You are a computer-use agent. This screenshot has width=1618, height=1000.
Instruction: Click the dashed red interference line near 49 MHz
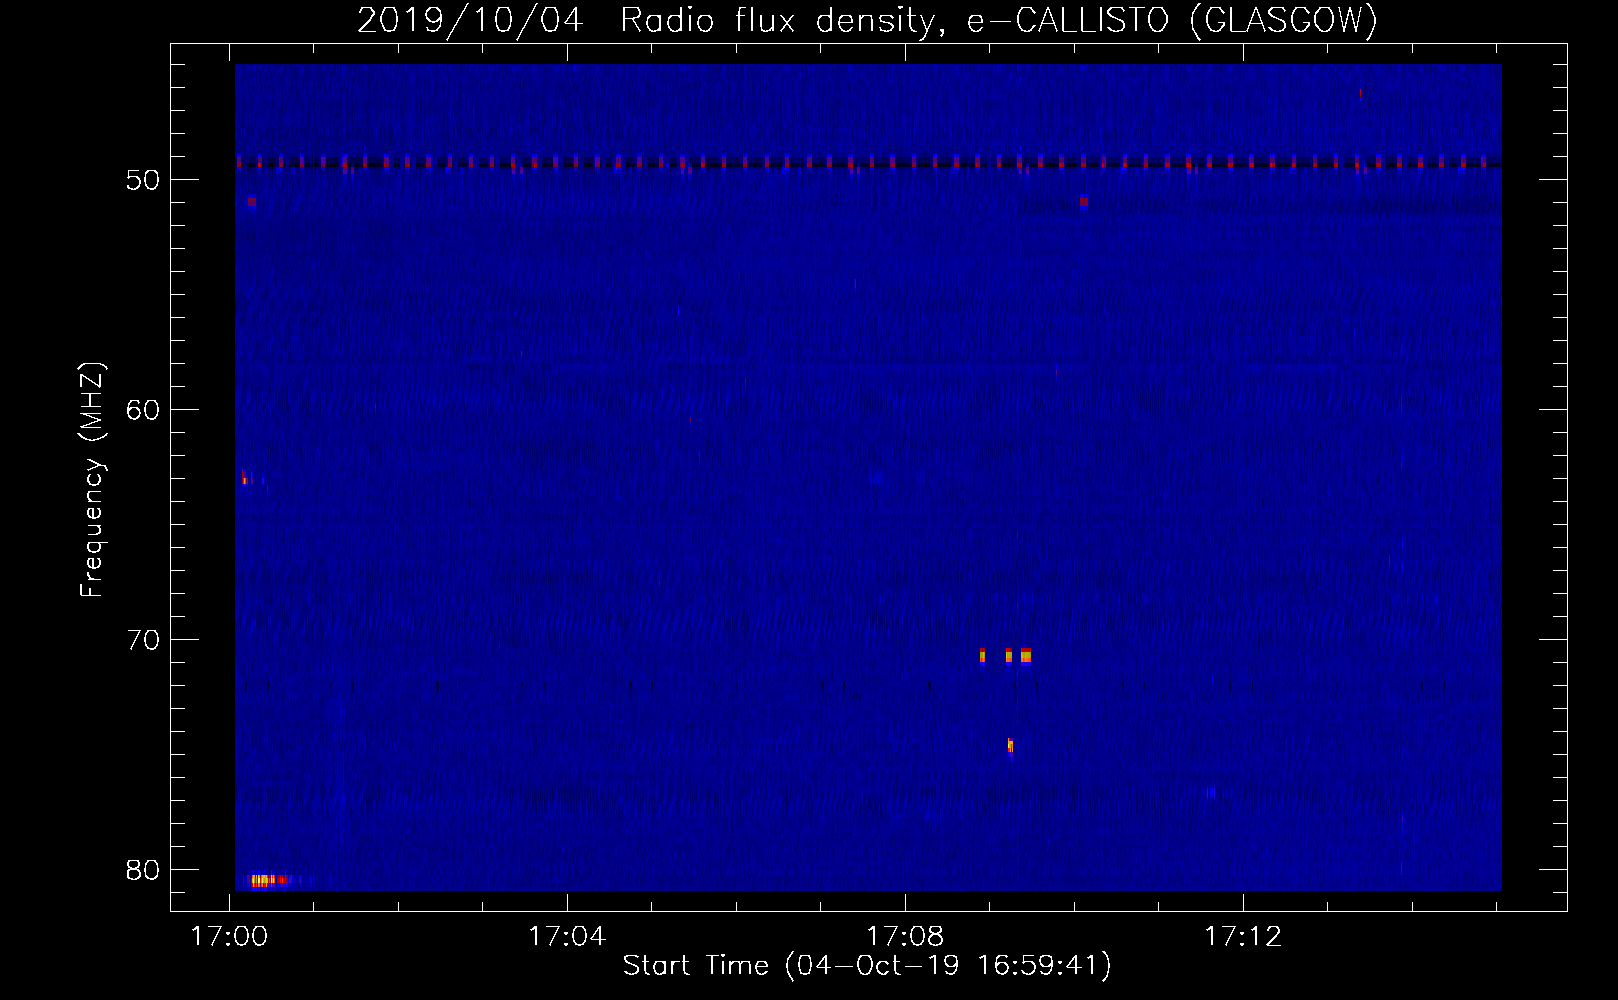868,162
